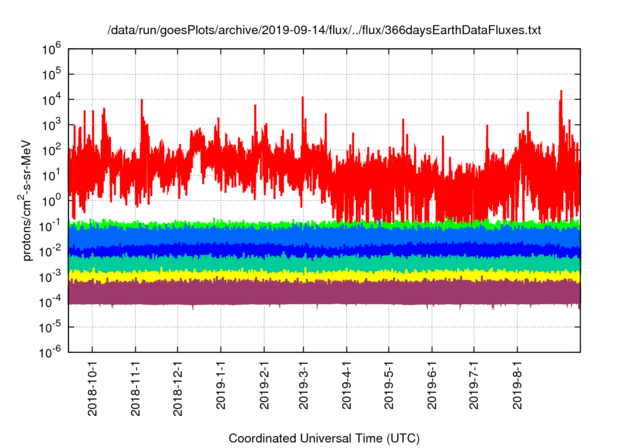The height and width of the screenshot is (448, 640).
Task: Click the Coordinated Universal Time (UTC) axis title
Action: click(x=324, y=439)
